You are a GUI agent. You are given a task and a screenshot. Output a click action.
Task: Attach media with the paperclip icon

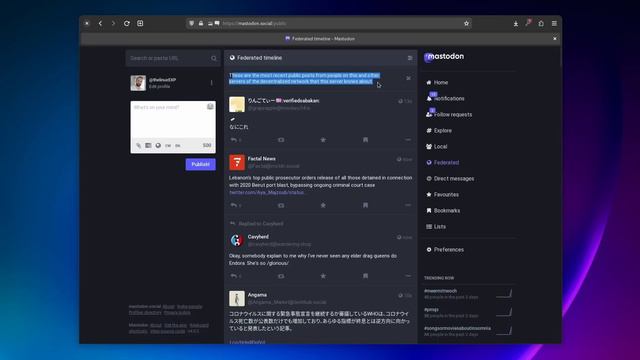coord(138,145)
